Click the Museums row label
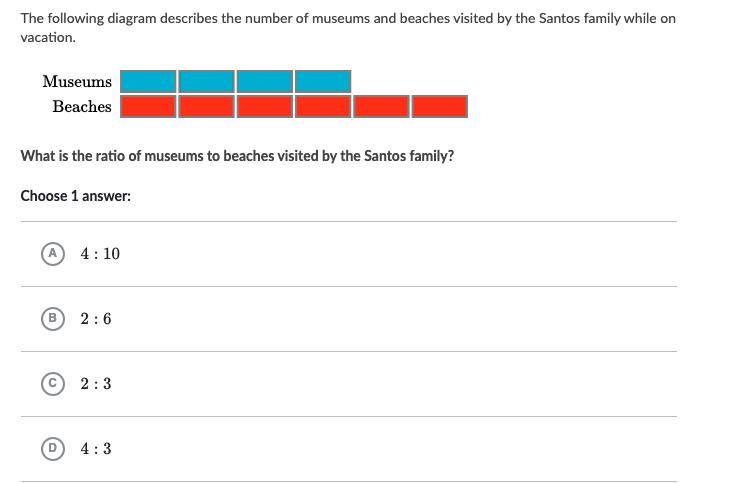The image size is (738, 483). click(x=77, y=81)
